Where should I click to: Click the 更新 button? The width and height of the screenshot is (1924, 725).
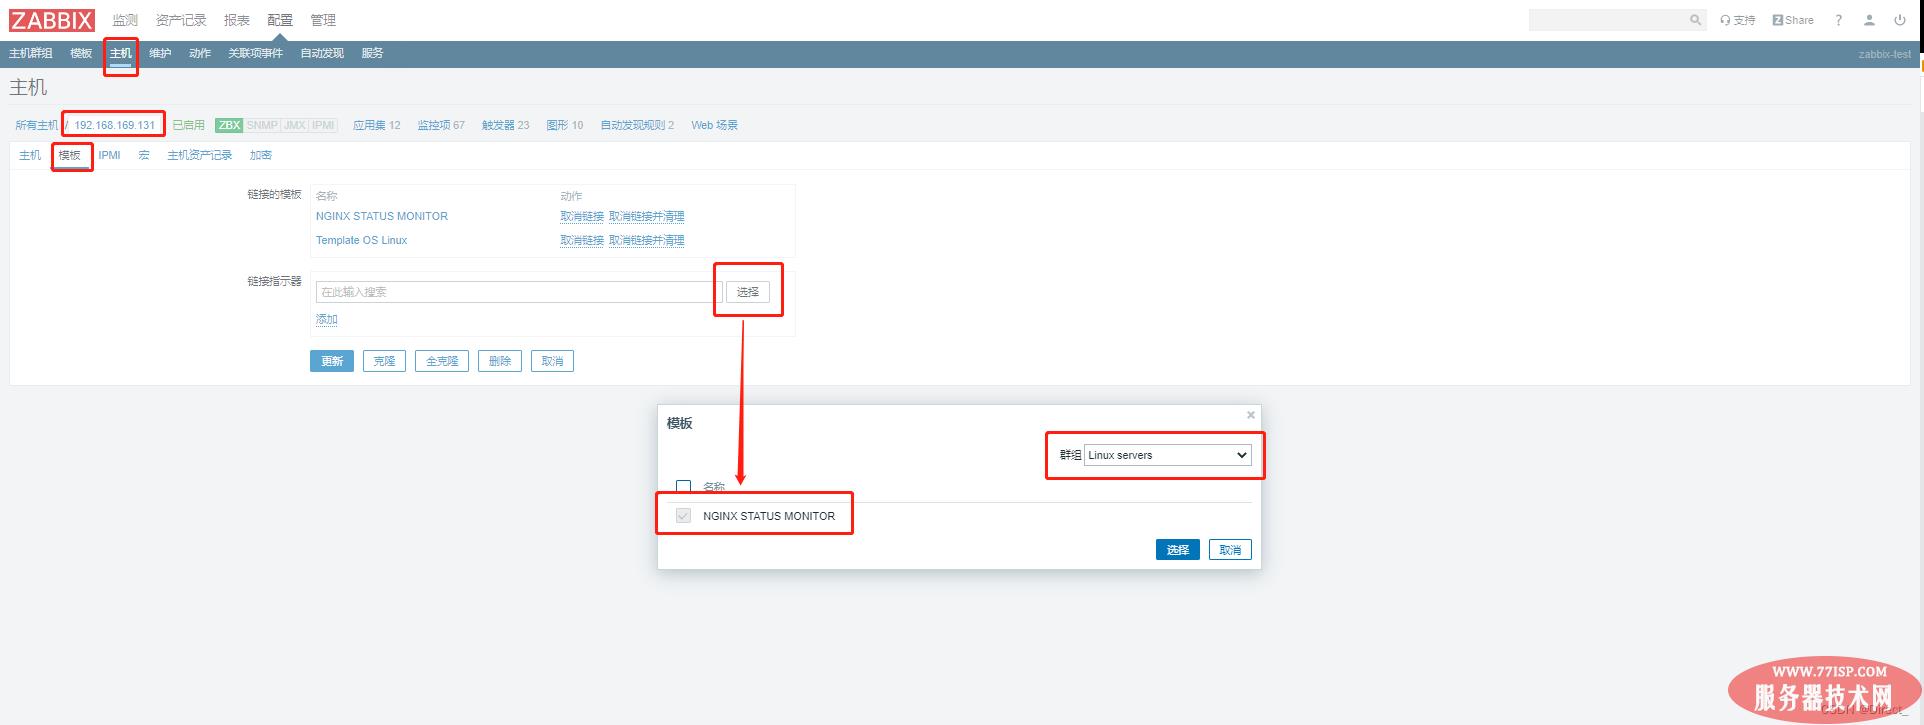coord(332,361)
